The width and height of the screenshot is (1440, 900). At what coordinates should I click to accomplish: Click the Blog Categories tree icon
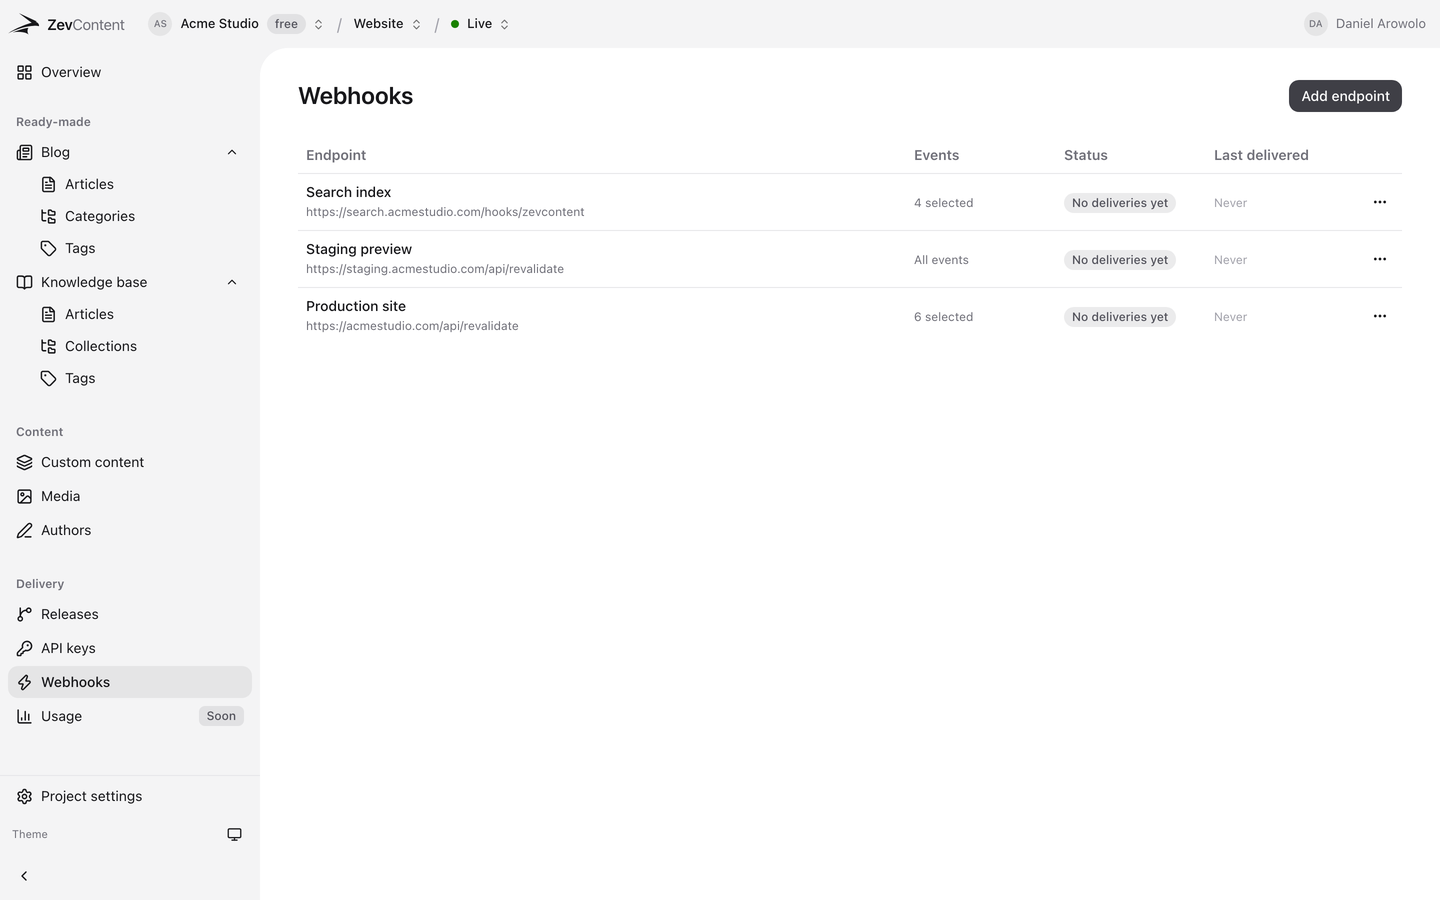48,216
